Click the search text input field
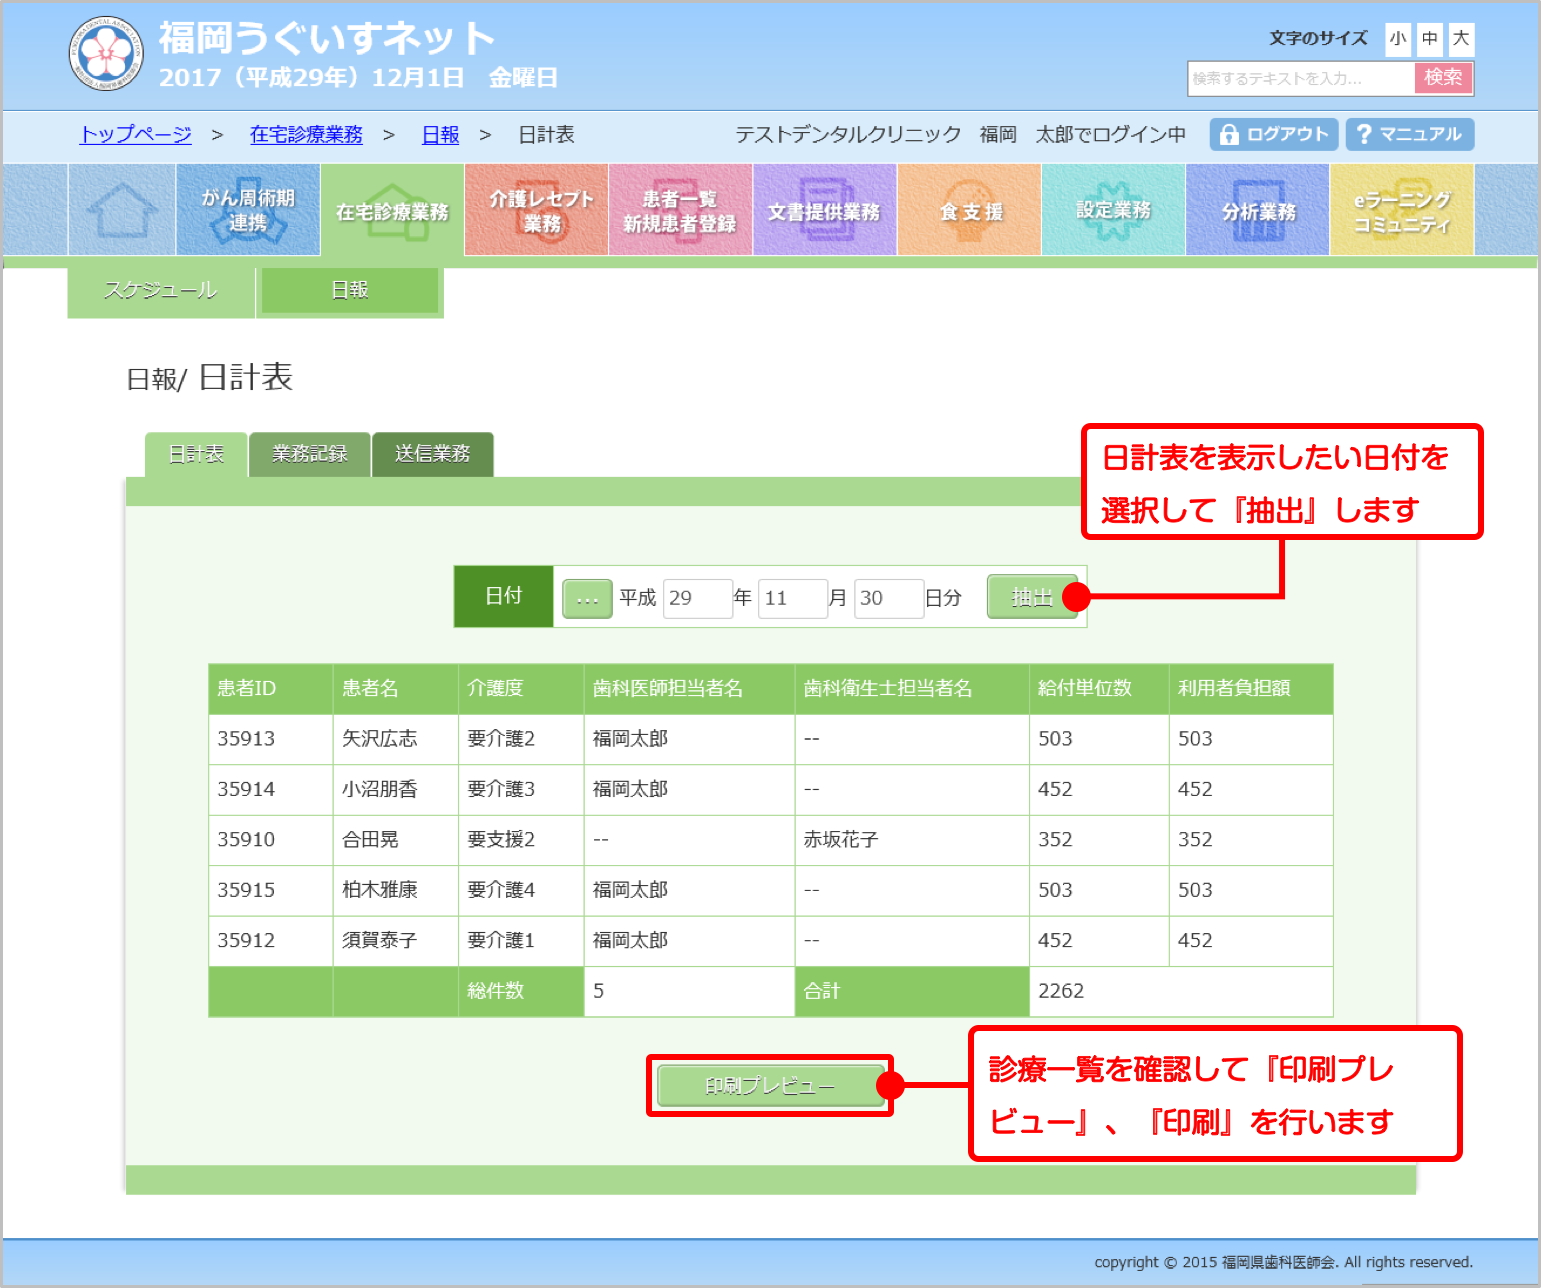 point(1300,78)
